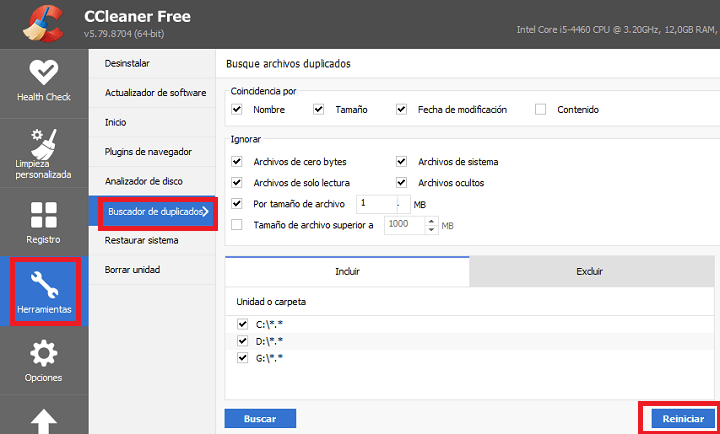Select the Inicio tool entry
This screenshot has height=434, width=720.
coord(152,122)
